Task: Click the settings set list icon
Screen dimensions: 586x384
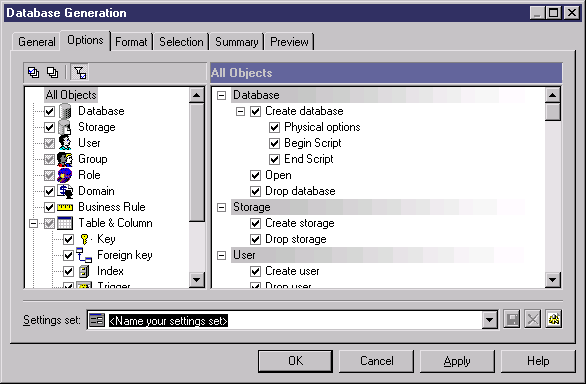Action: [x=97, y=320]
